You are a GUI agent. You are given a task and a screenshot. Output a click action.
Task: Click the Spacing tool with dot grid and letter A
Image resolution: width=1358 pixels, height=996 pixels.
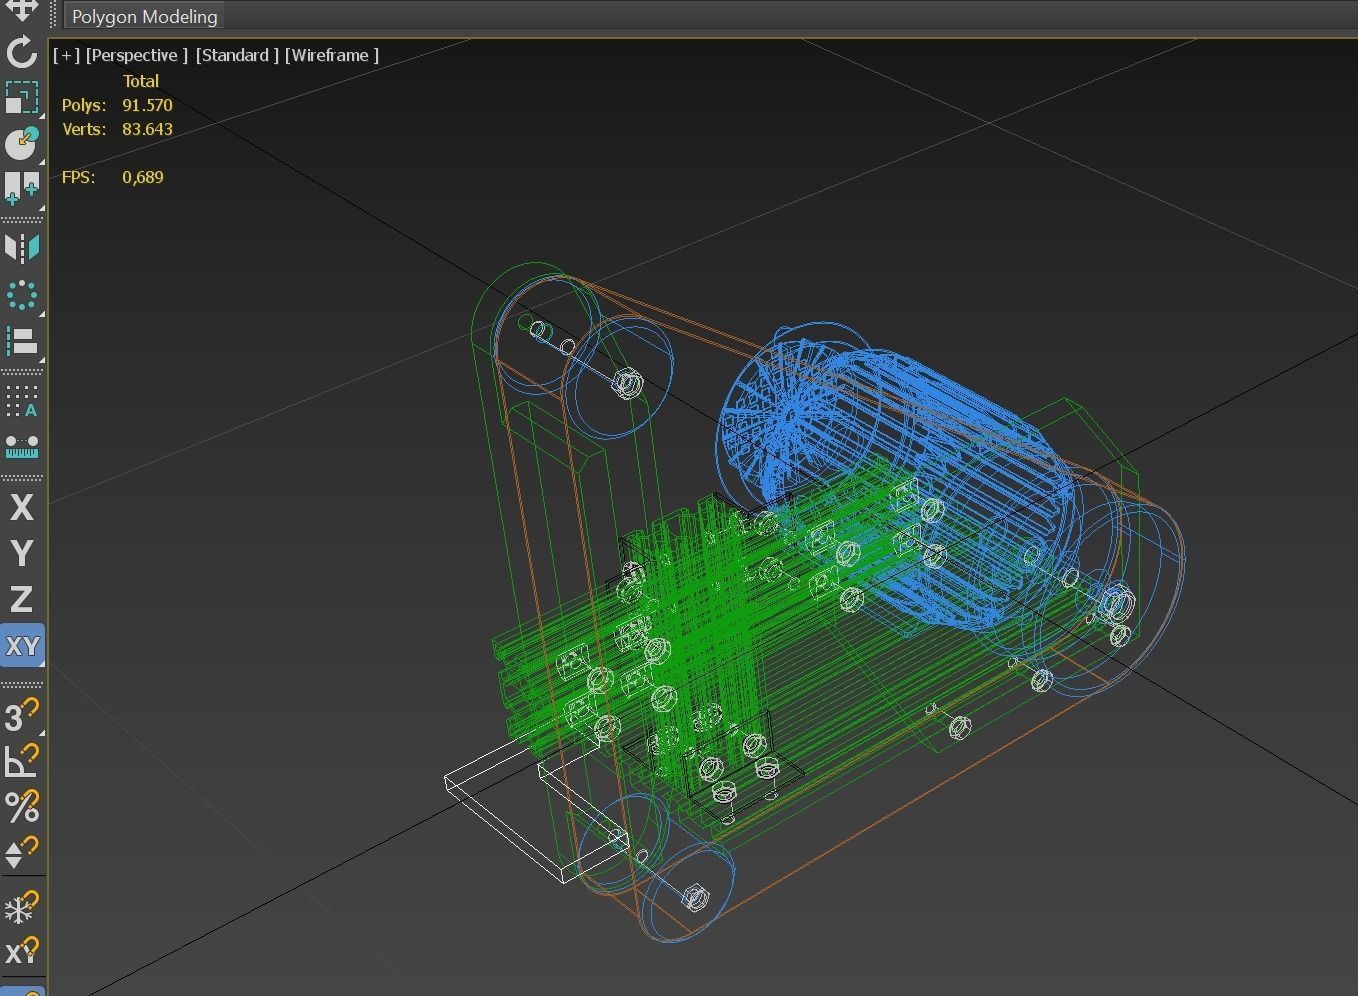tap(21, 400)
